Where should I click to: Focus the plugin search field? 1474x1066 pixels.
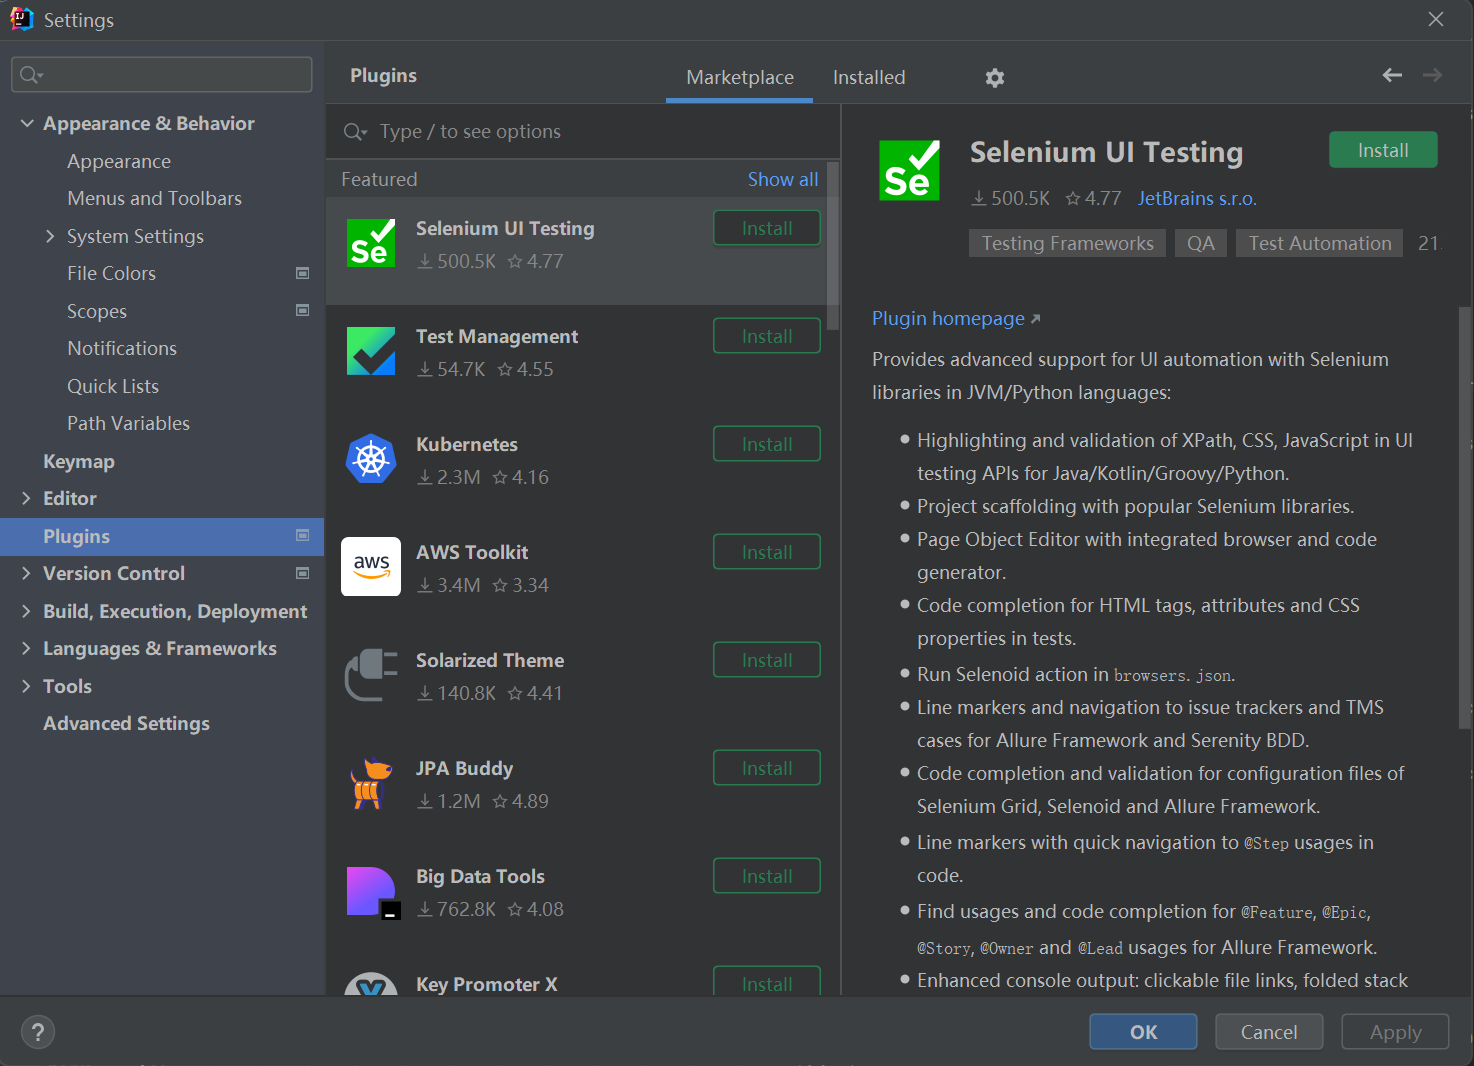583,131
